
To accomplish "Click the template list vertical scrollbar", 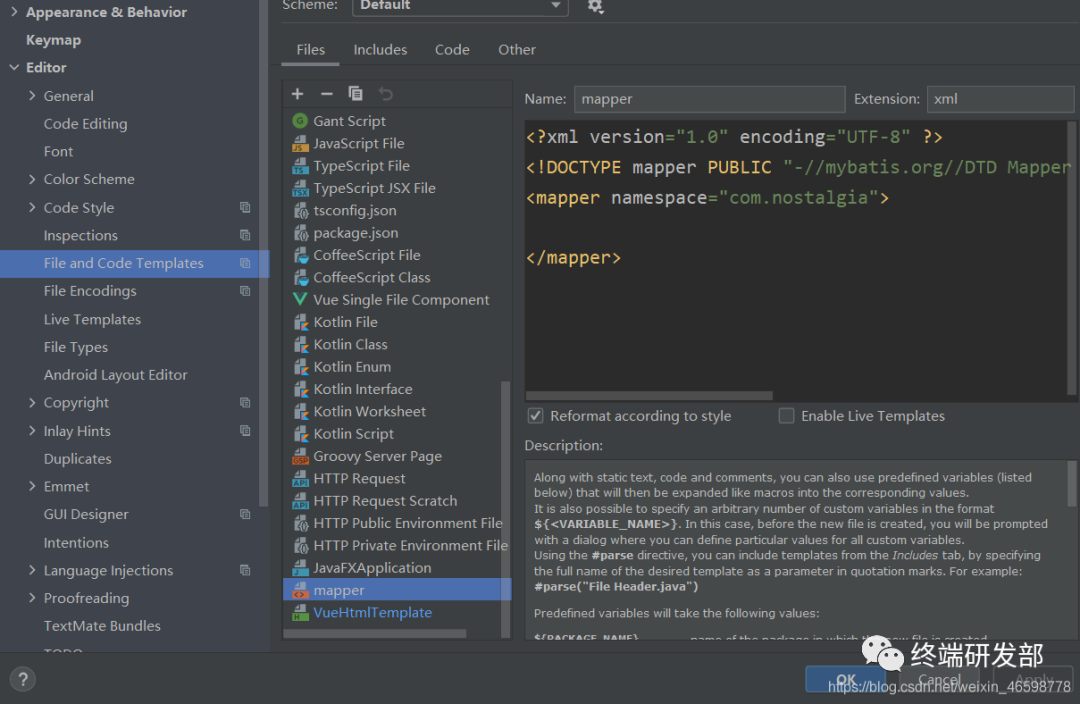I will click(x=506, y=508).
